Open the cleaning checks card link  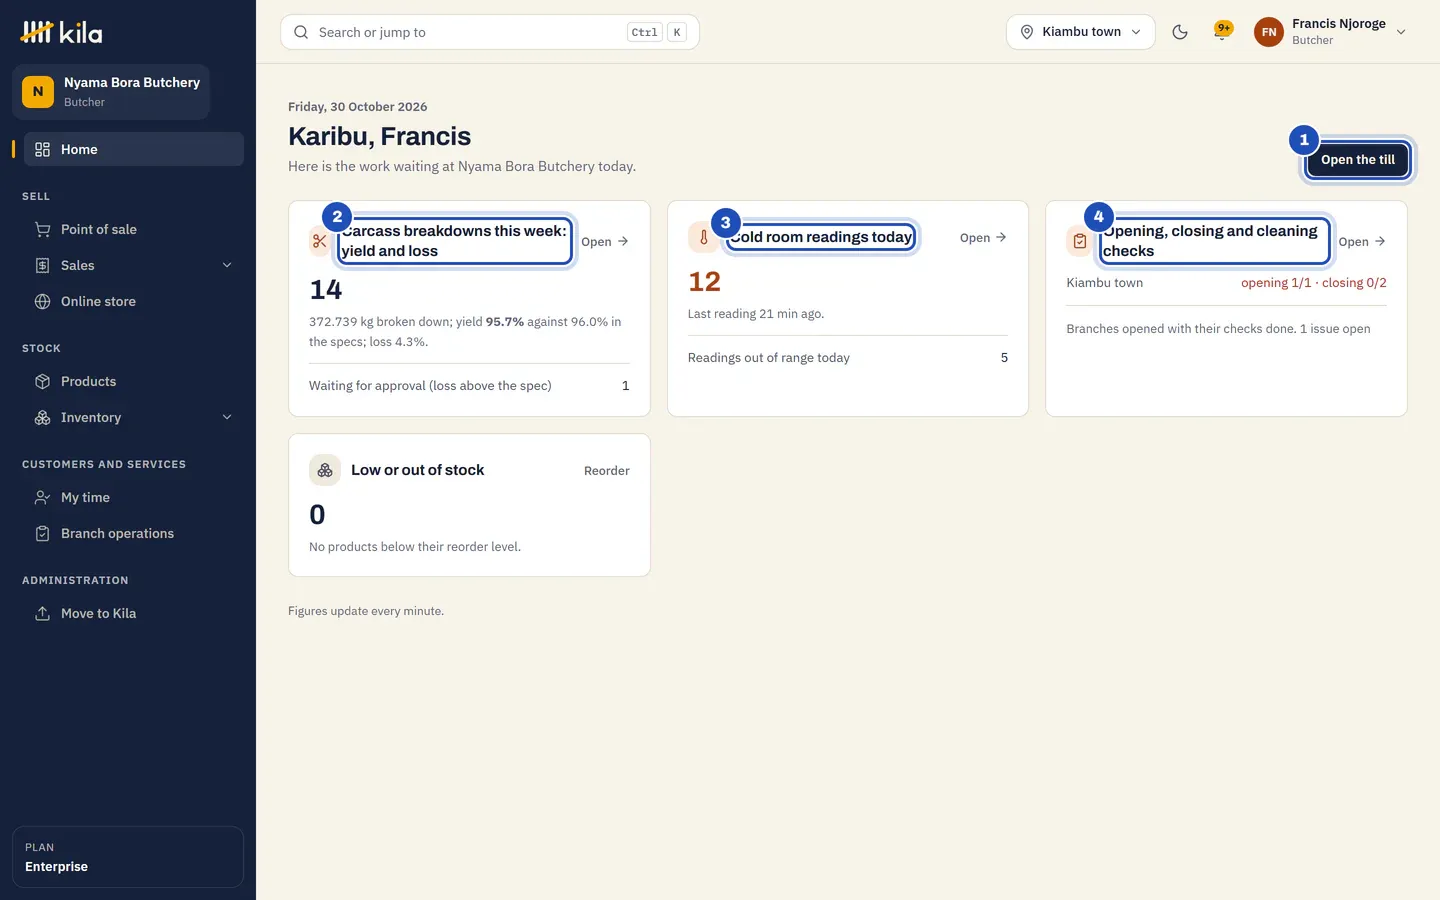pos(1362,241)
